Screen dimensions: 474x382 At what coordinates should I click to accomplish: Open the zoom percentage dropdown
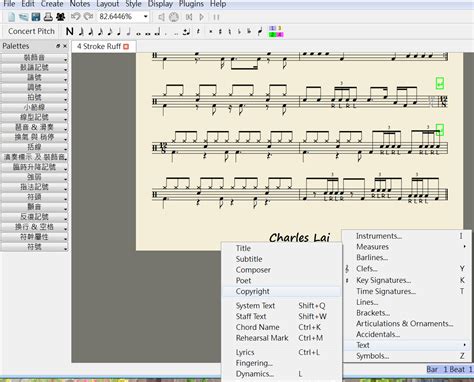(145, 17)
